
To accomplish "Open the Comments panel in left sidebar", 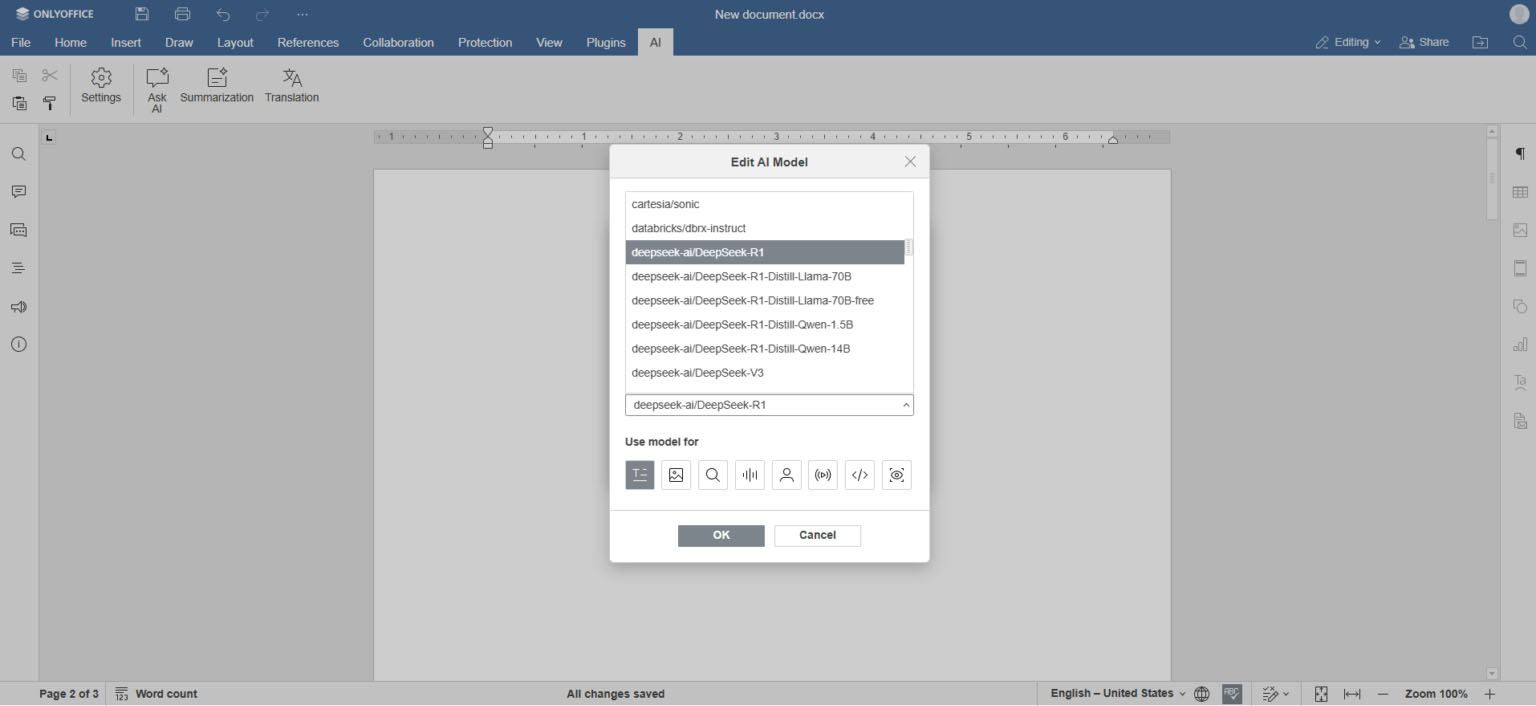I will (x=18, y=192).
